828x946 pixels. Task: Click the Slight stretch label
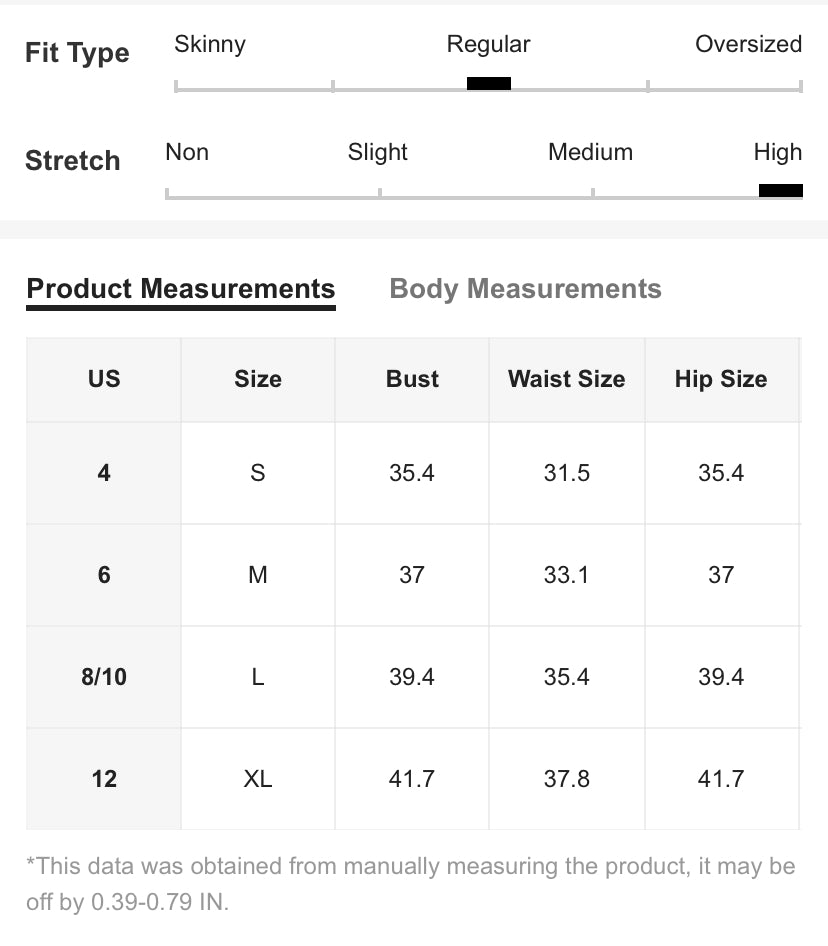point(377,152)
